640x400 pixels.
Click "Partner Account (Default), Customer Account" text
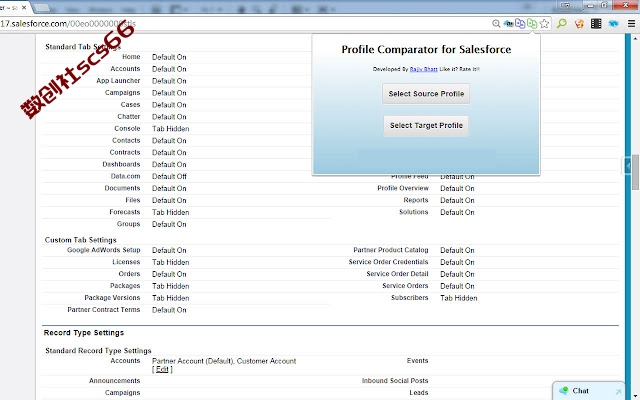(x=224, y=361)
